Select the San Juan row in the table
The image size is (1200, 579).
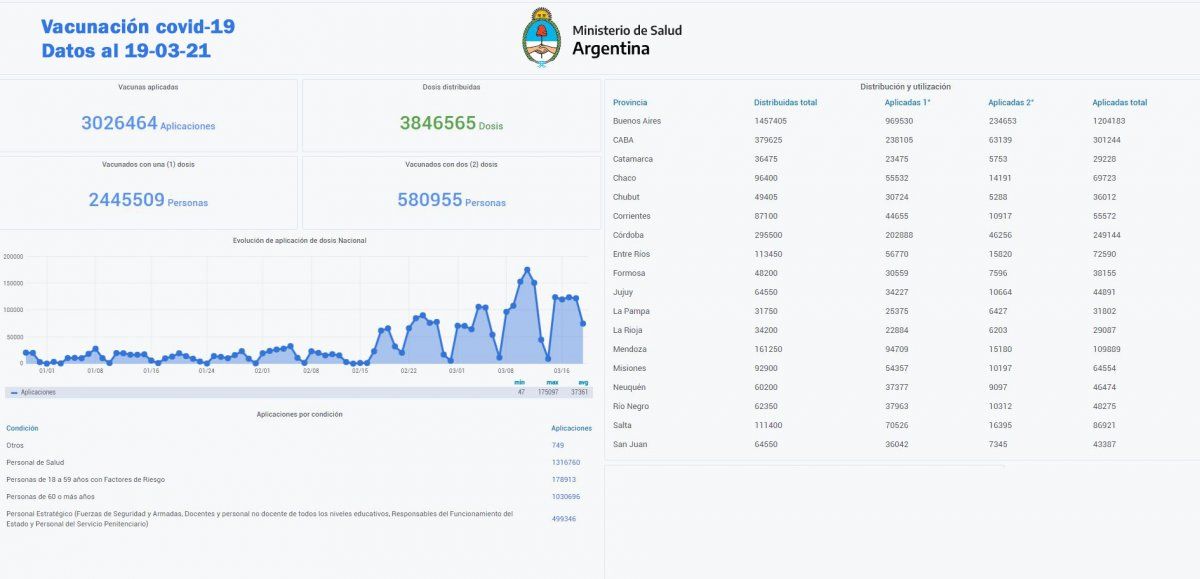629,443
